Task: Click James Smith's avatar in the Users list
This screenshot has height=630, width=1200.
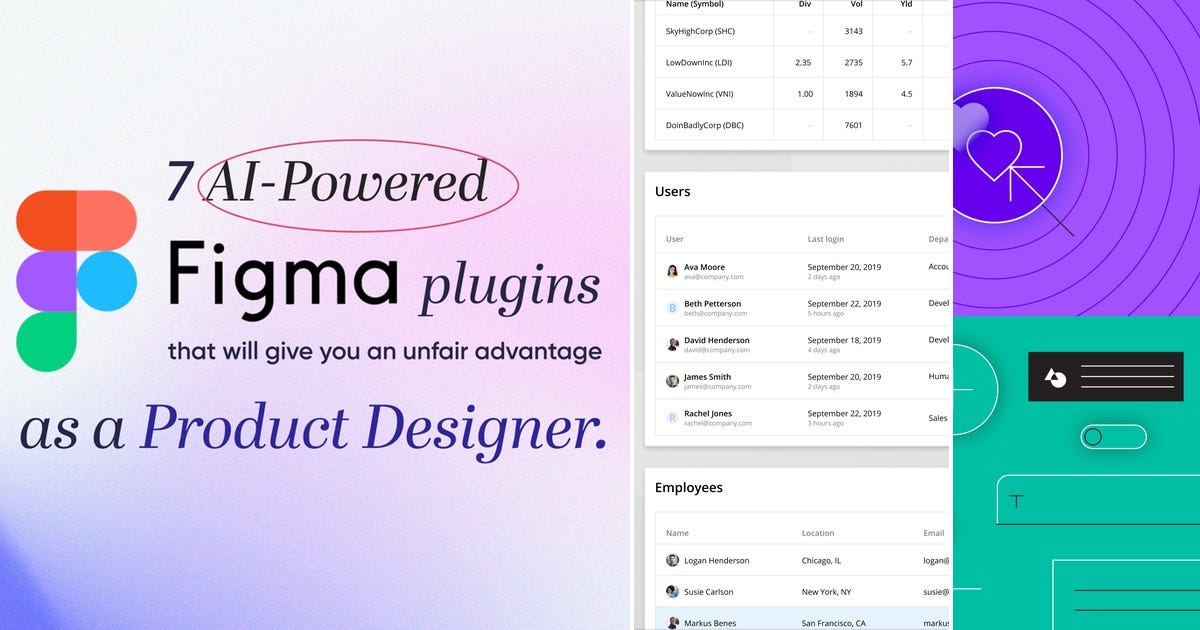Action: [672, 380]
